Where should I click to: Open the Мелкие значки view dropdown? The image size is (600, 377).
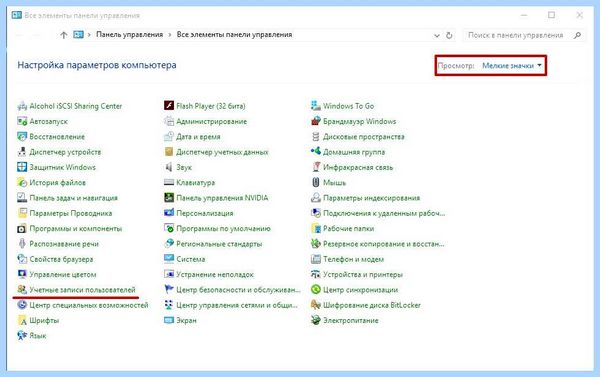point(512,66)
